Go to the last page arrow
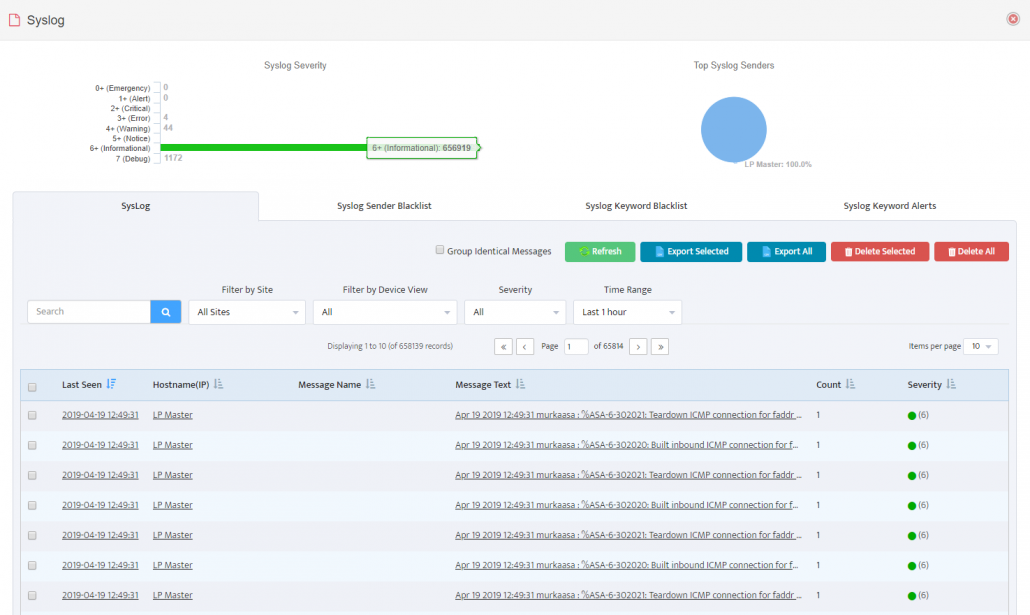This screenshot has height=615, width=1030. click(660, 346)
